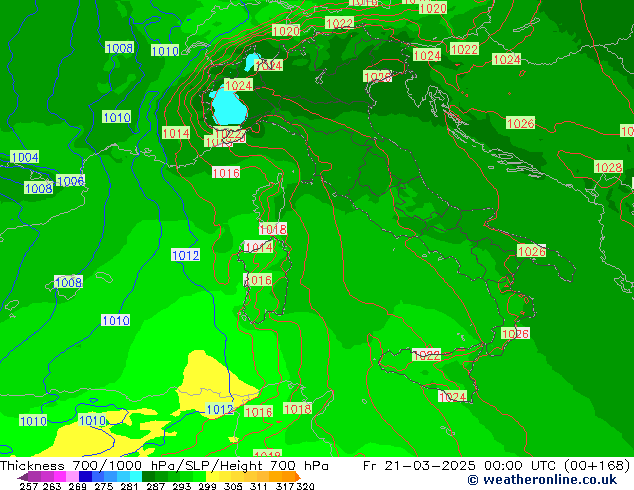Click the blue 1006 isobar label
This screenshot has height=490, width=634.
pos(70,181)
